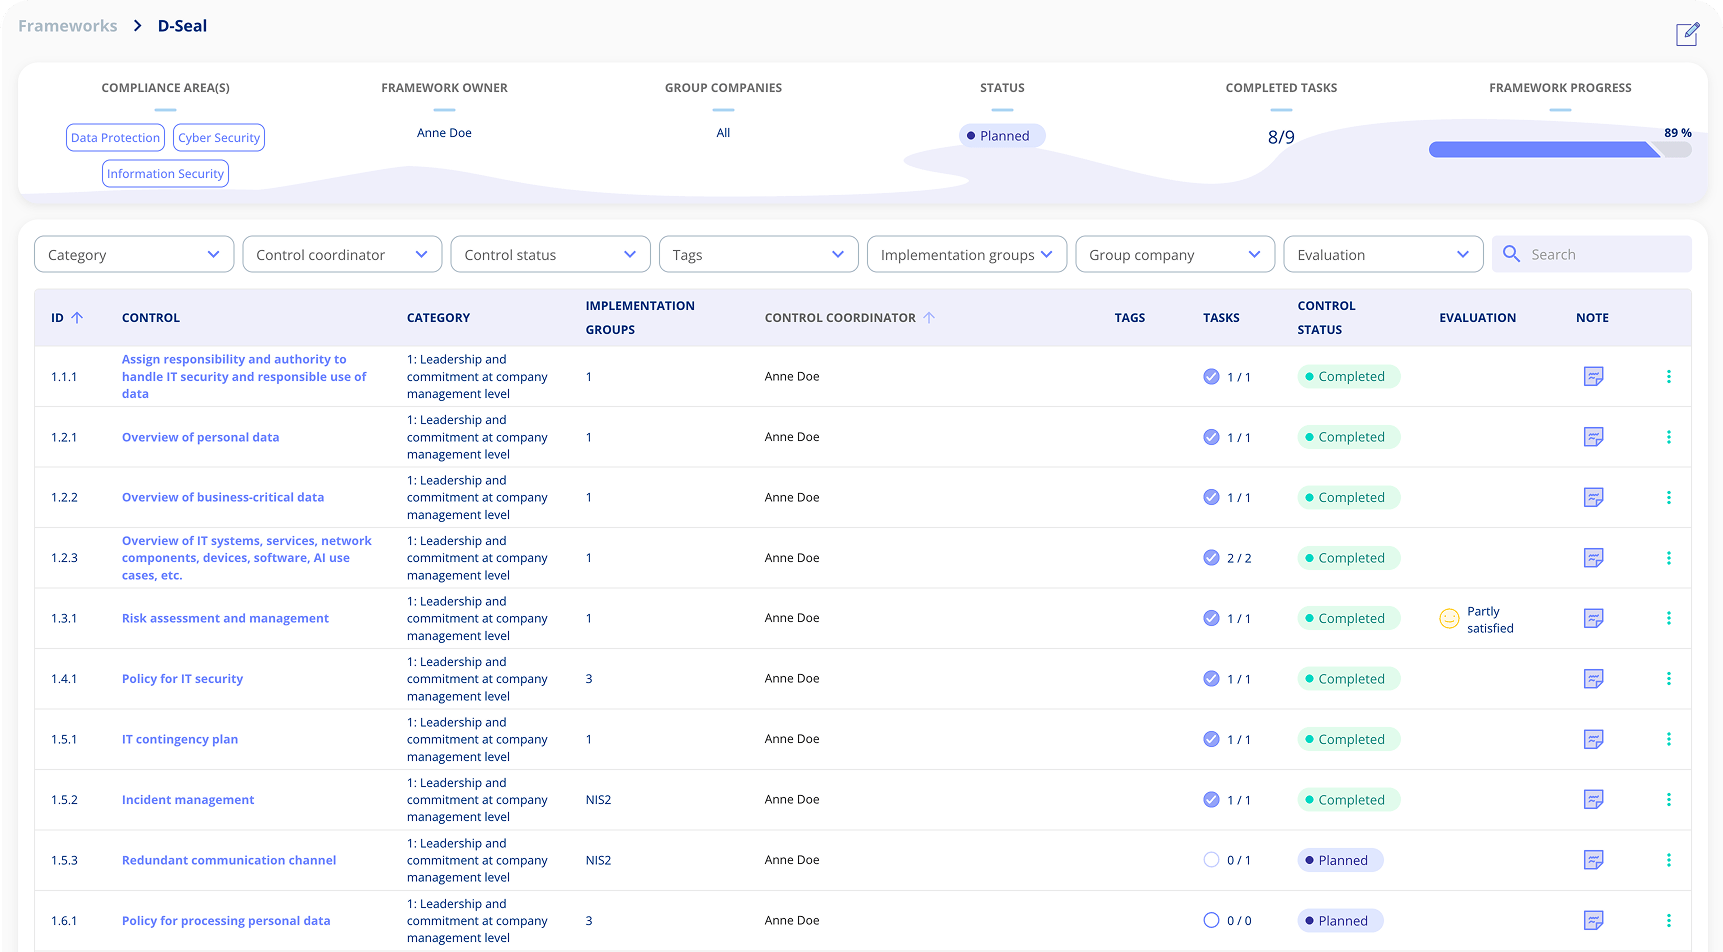Open the note icon on Incident management row

pyautogui.click(x=1593, y=799)
